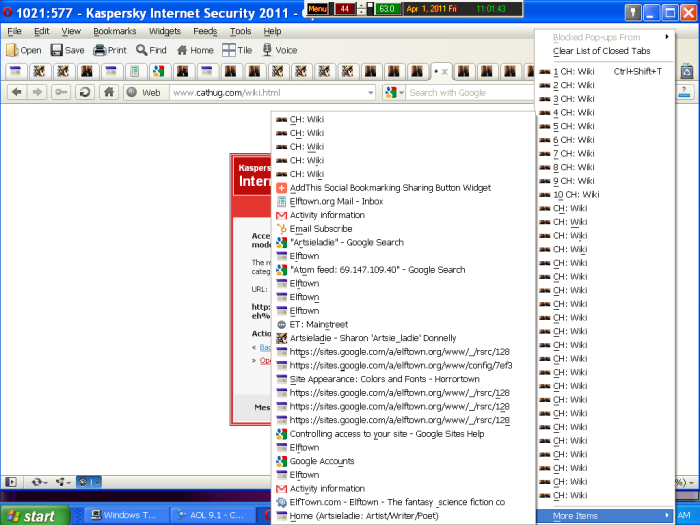Screen dimensions: 700x525
Task: Click the Menu button in the top overlay widget
Action: [x=317, y=8]
